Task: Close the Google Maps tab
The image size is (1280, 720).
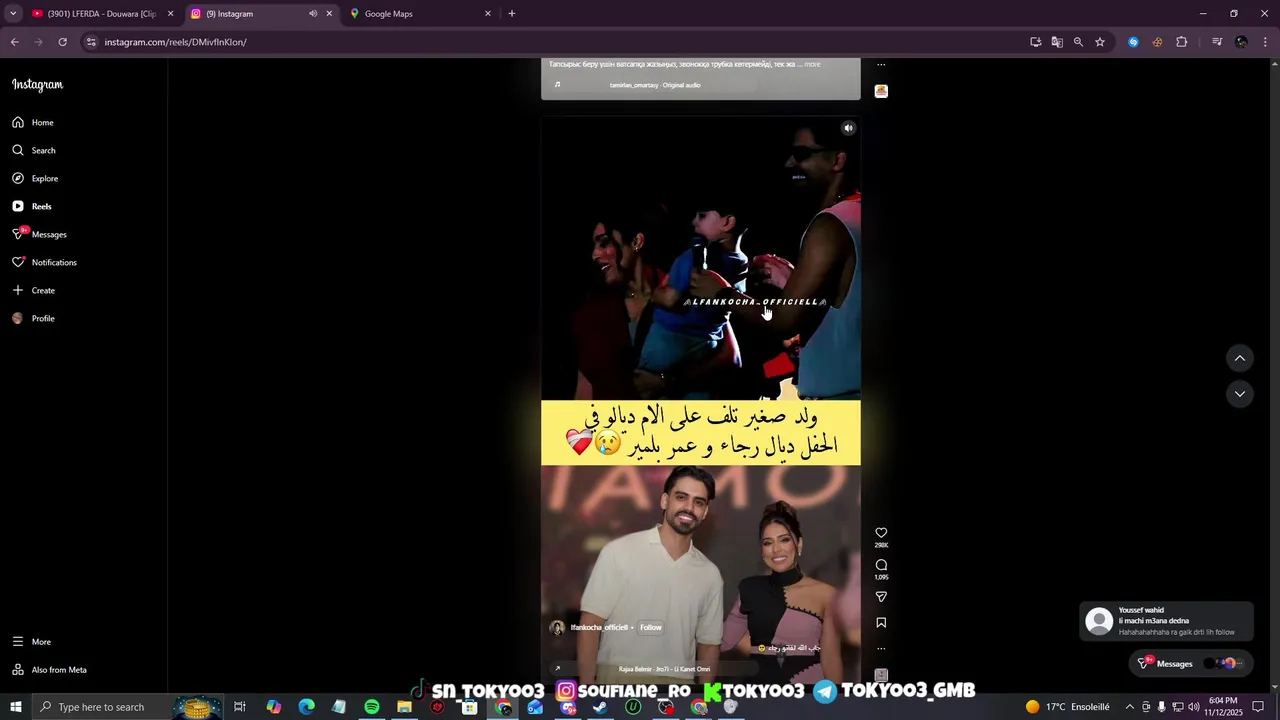Action: pyautogui.click(x=488, y=14)
